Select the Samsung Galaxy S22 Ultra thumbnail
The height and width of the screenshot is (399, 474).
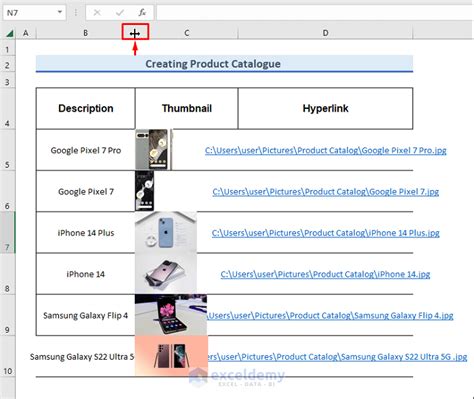click(x=172, y=356)
